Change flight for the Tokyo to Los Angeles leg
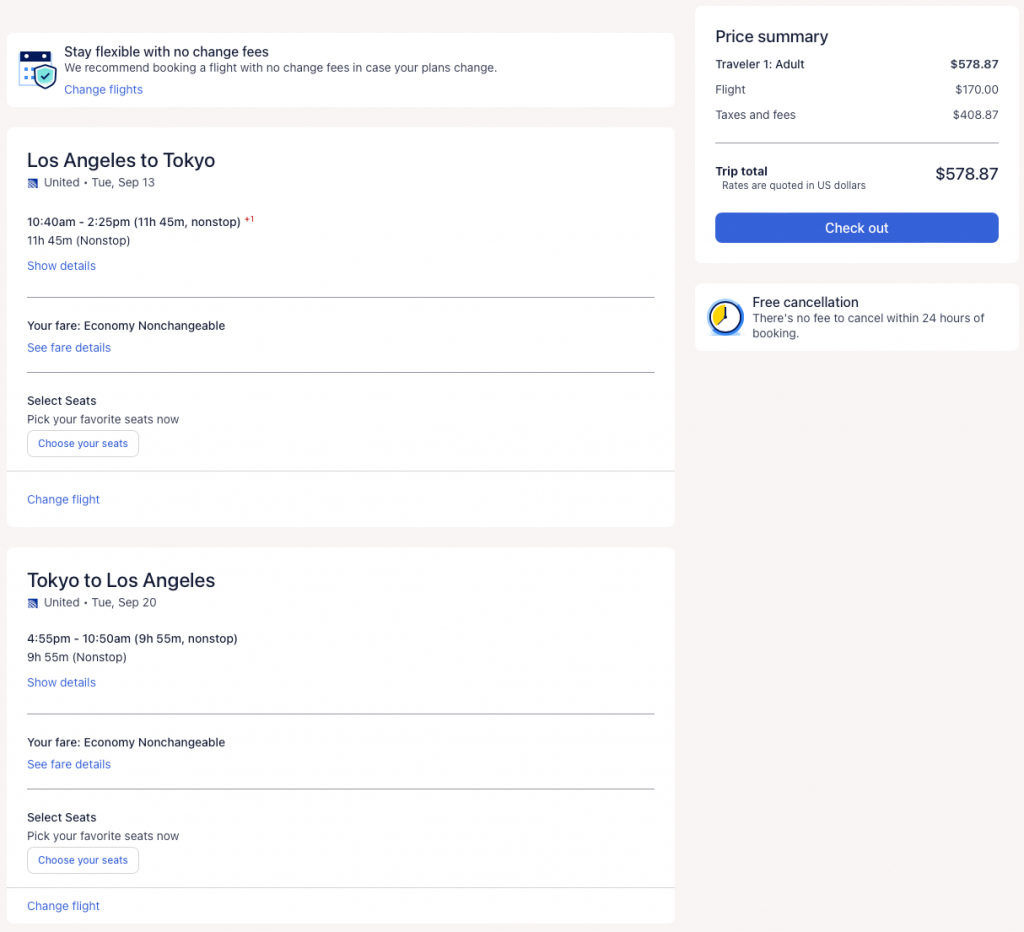The image size is (1024, 932). click(63, 906)
